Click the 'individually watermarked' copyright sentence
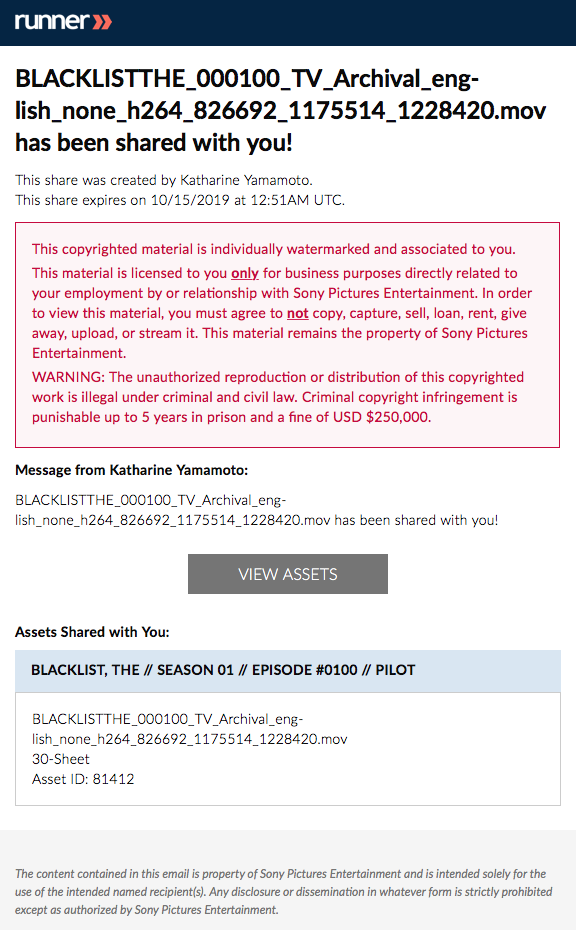The image size is (576, 930). click(273, 249)
